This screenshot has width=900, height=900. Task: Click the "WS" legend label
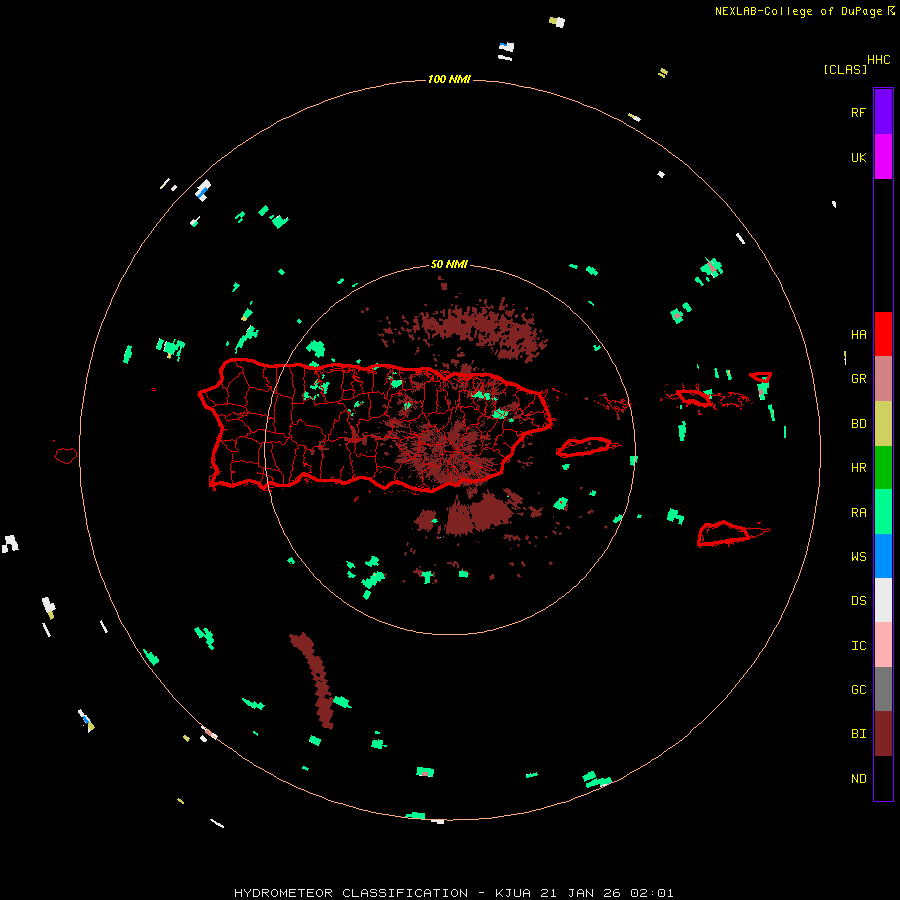pos(858,556)
